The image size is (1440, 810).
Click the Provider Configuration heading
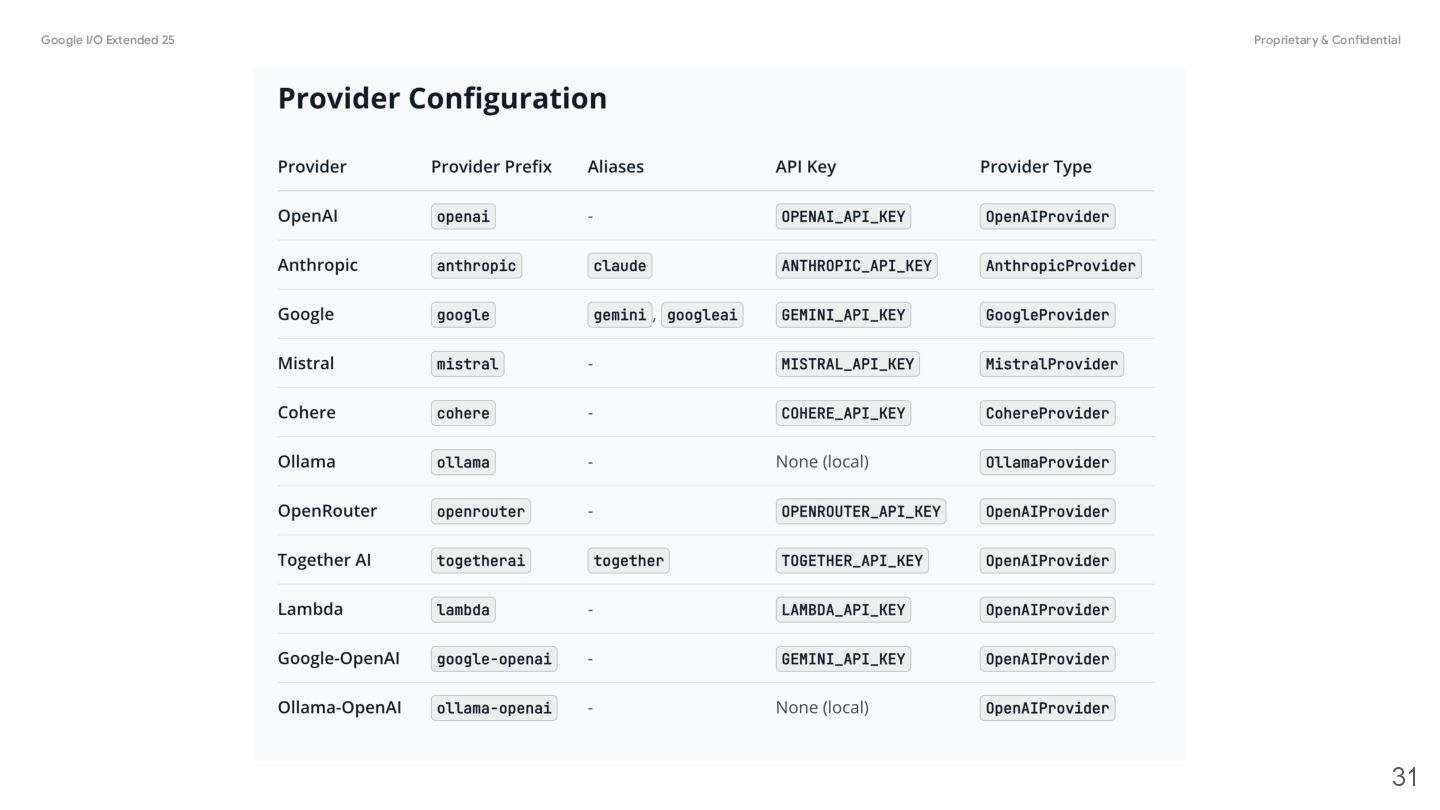click(442, 98)
